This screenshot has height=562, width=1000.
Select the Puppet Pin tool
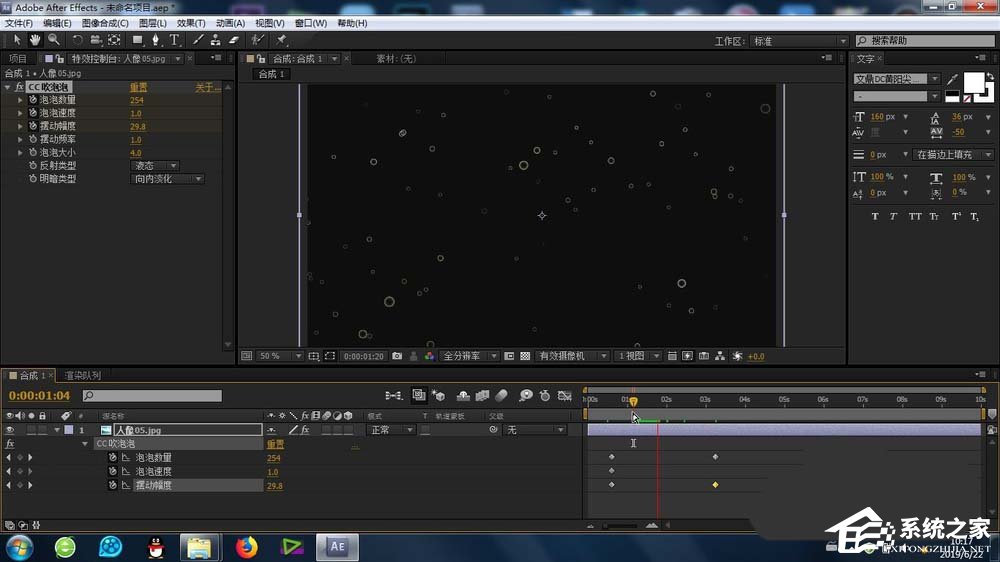281,40
